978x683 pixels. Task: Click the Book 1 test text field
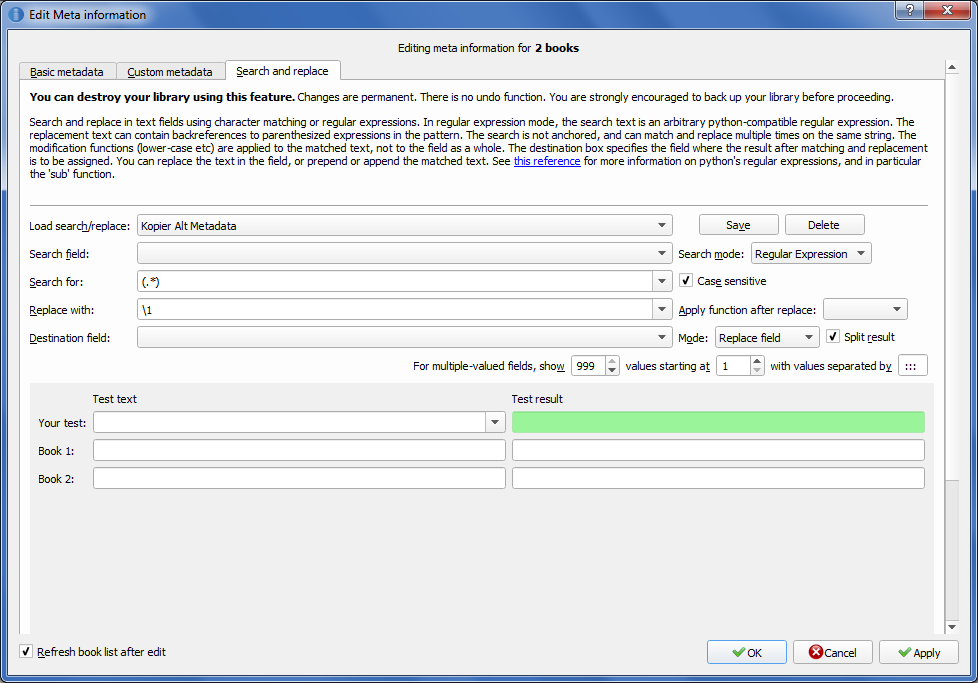pos(299,450)
